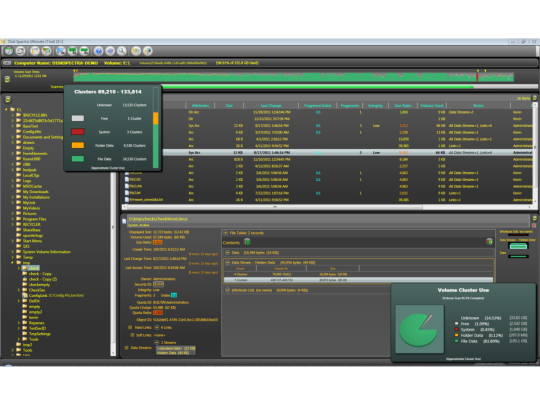540x405 pixels.
Task: Click the green pie chart in Volume Cluster Use
Action: tap(418, 330)
